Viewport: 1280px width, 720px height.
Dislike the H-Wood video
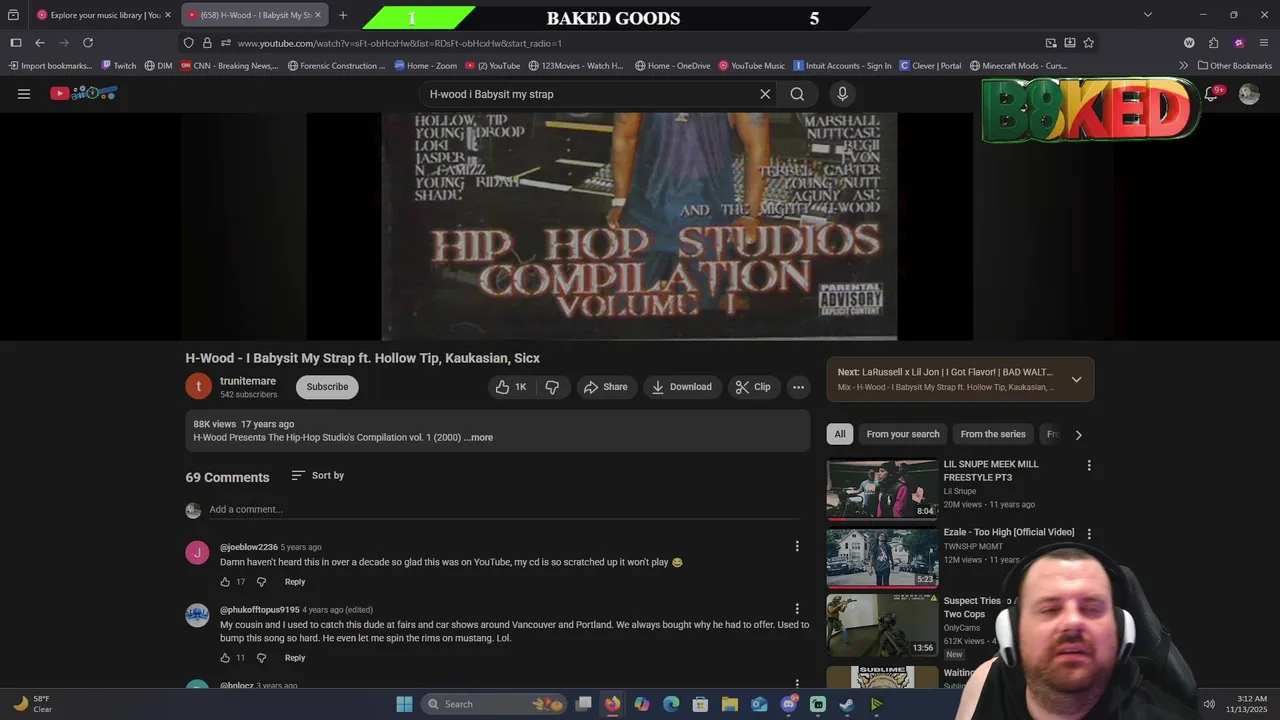(x=552, y=387)
